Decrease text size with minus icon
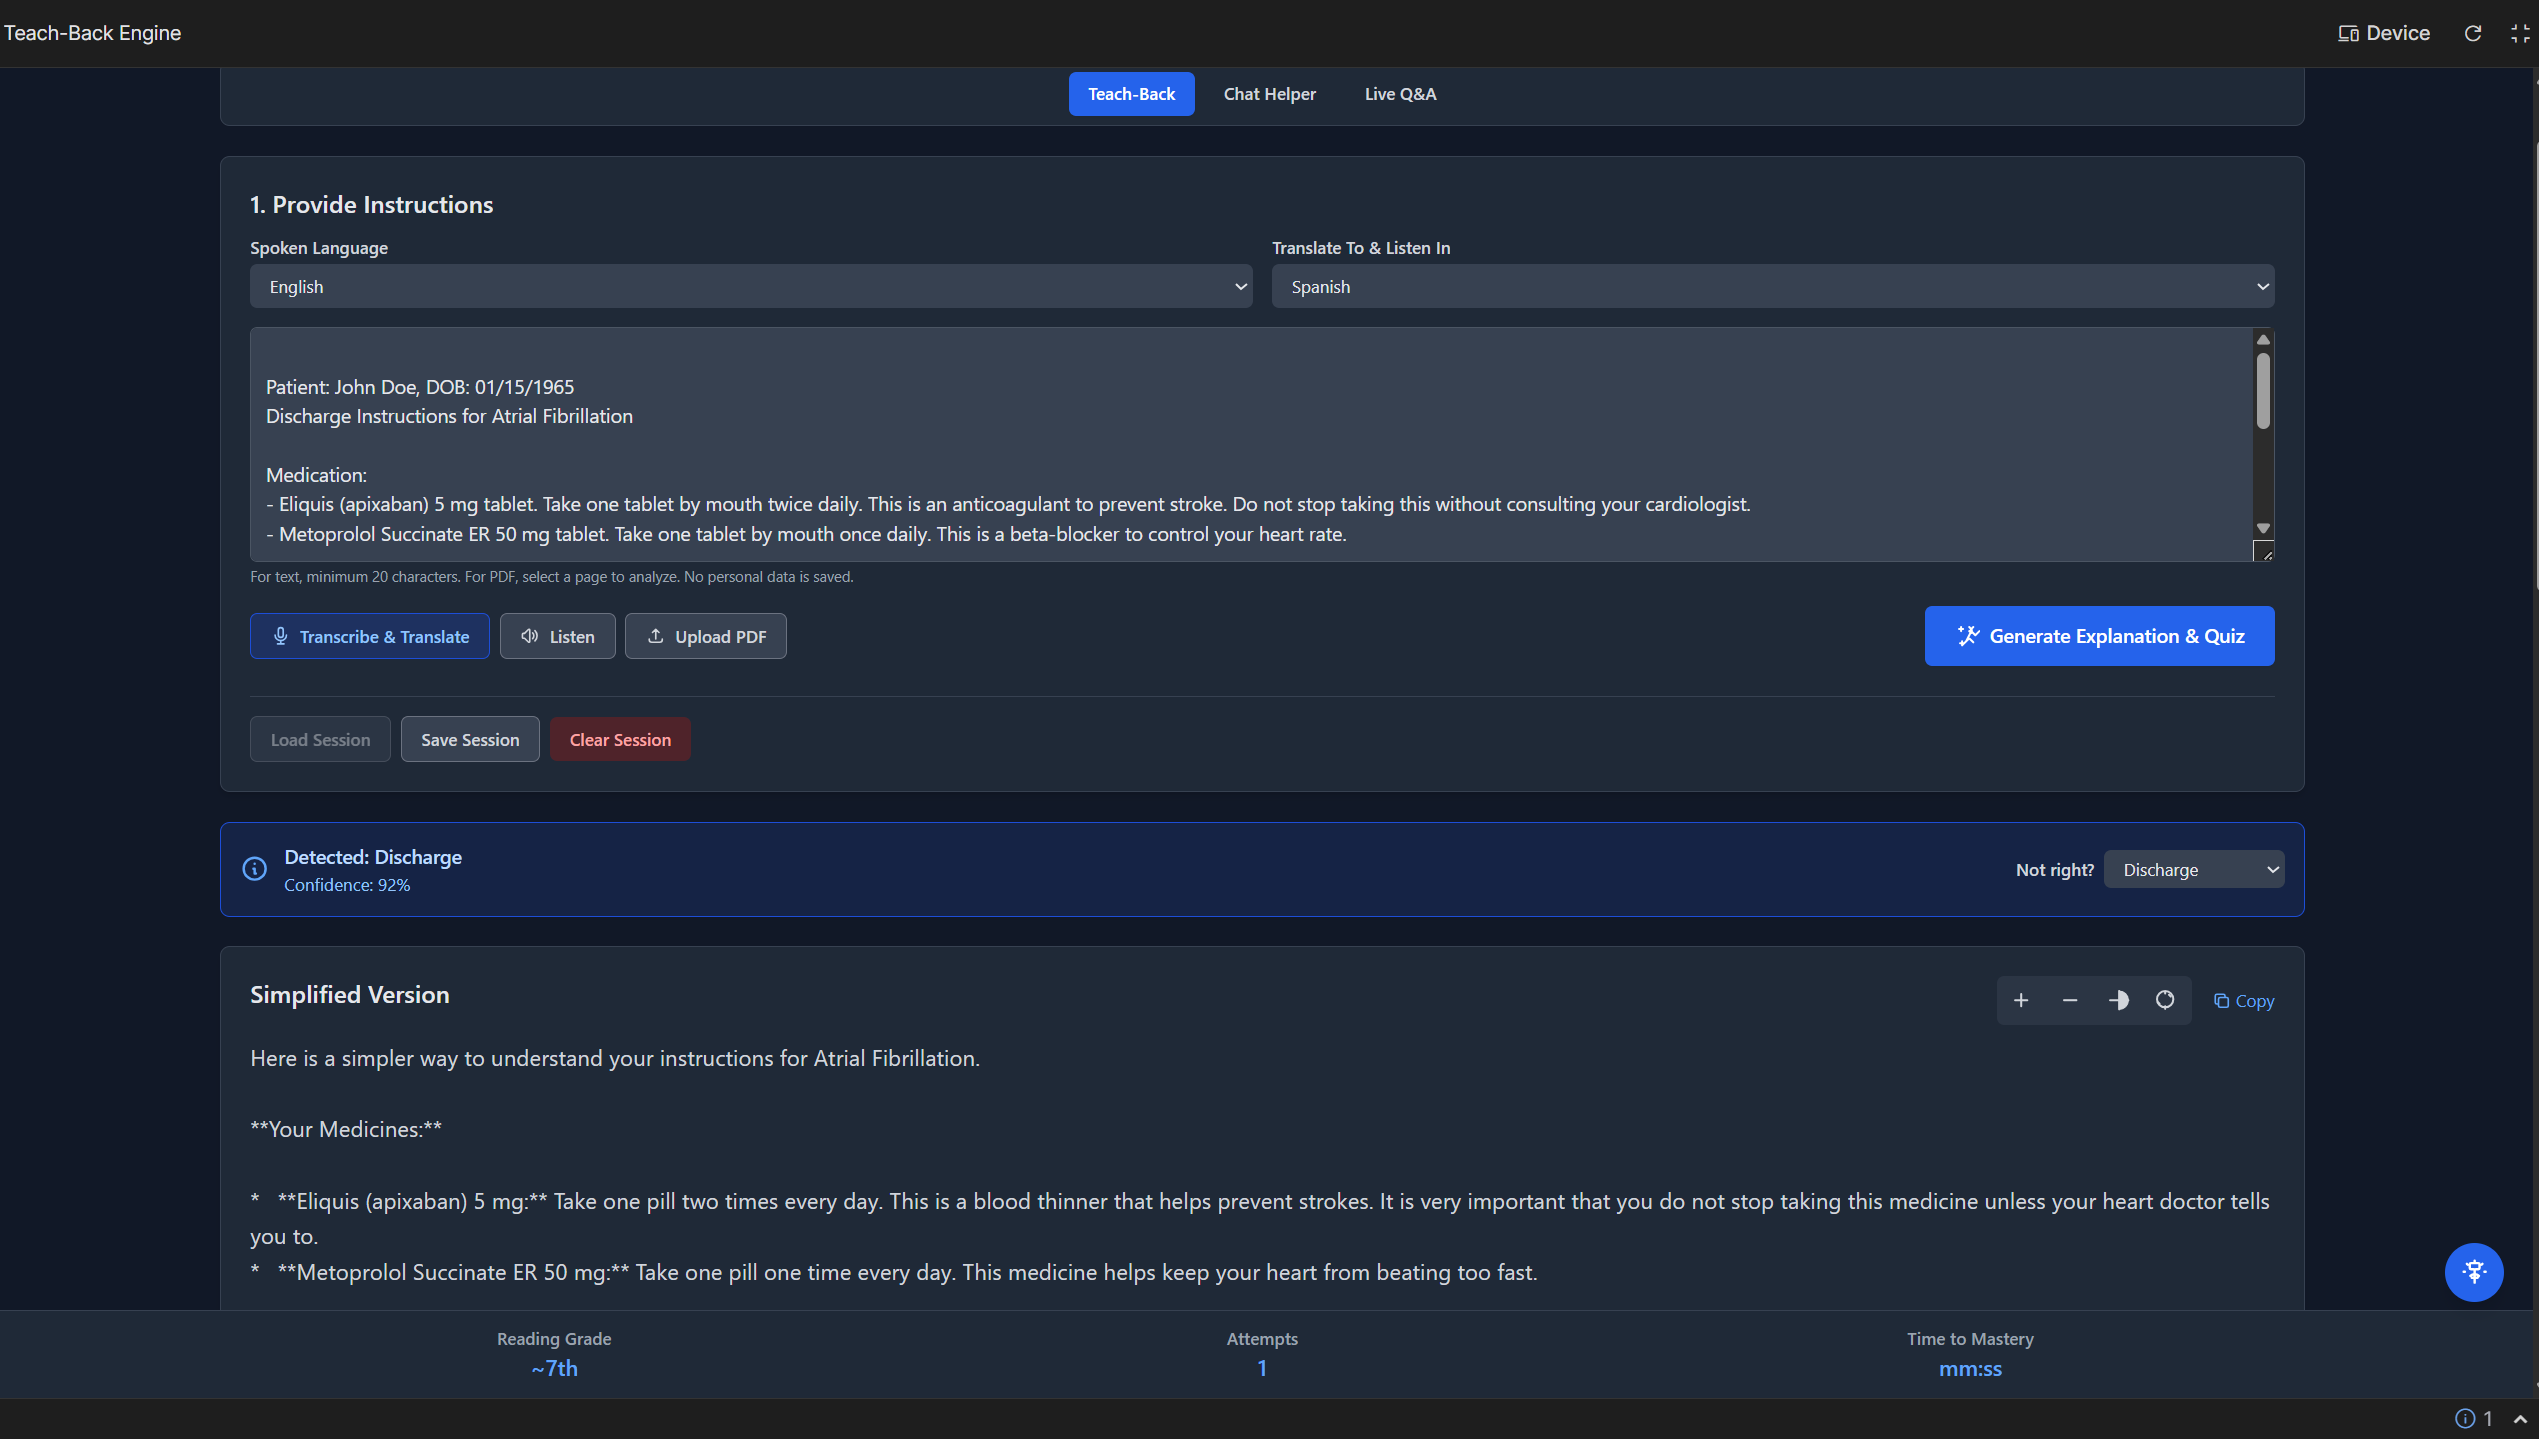The height and width of the screenshot is (1439, 2539). pyautogui.click(x=2070, y=1000)
